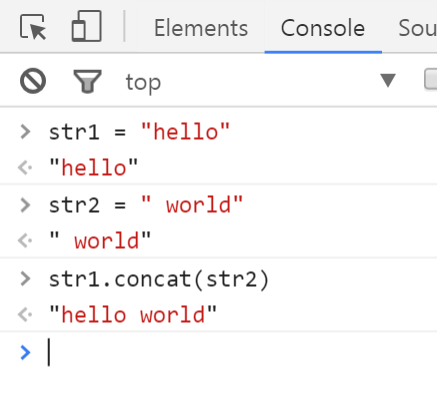Tick the checkbox beside the context dropdown arrow

430,79
